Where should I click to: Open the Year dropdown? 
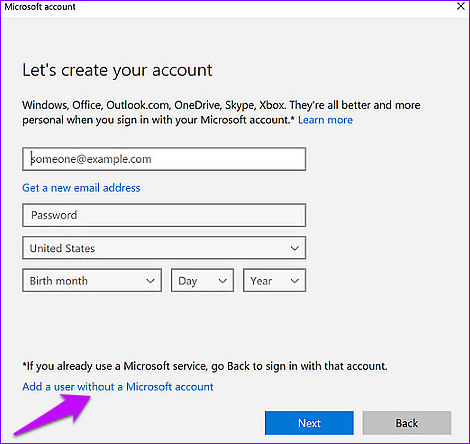click(274, 280)
